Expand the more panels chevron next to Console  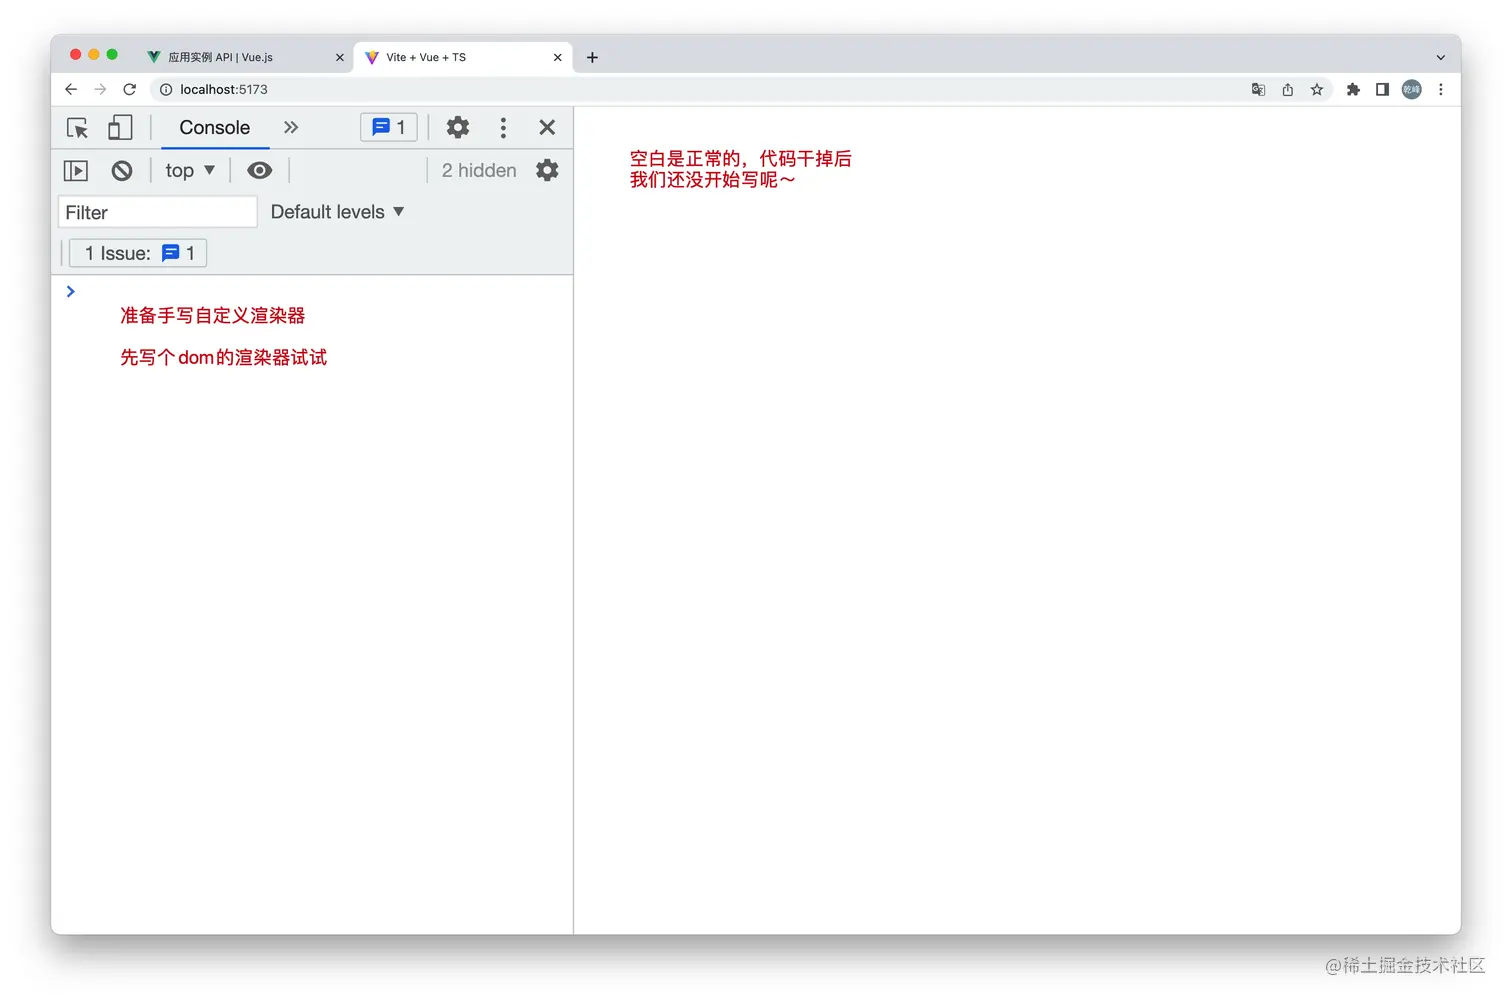(291, 127)
